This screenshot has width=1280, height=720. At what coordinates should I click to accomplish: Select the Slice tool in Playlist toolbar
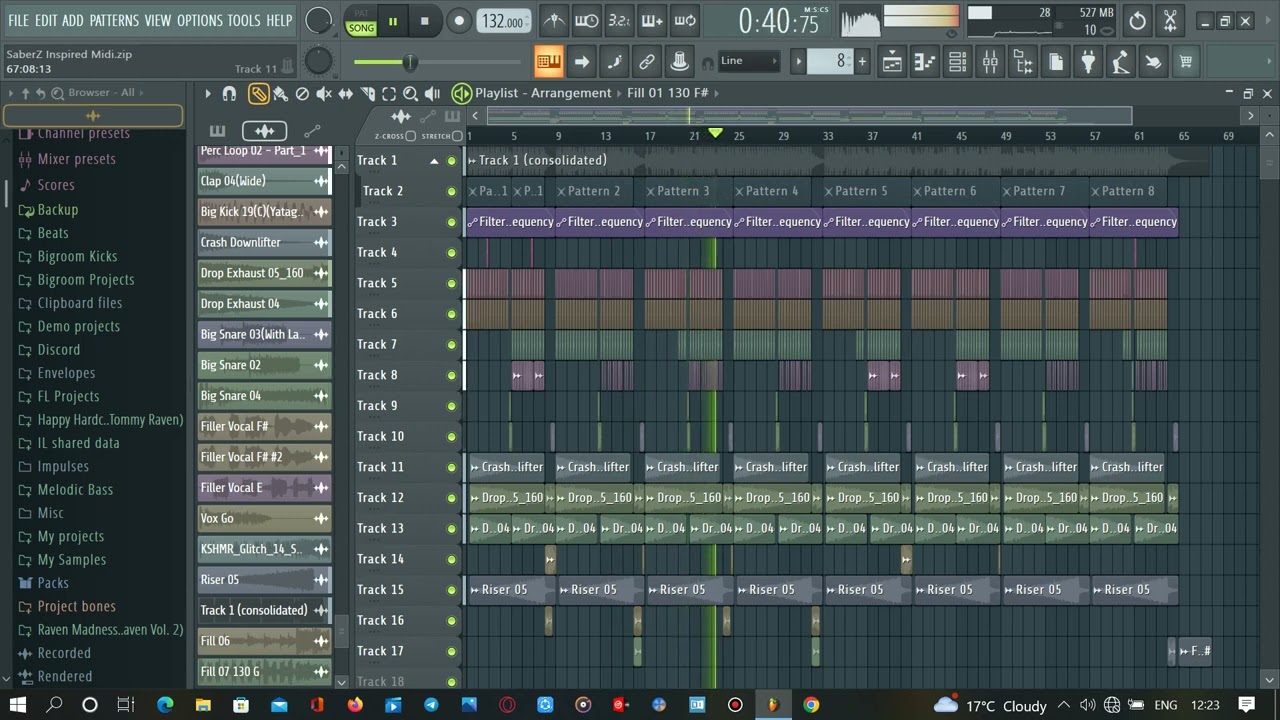click(368, 93)
